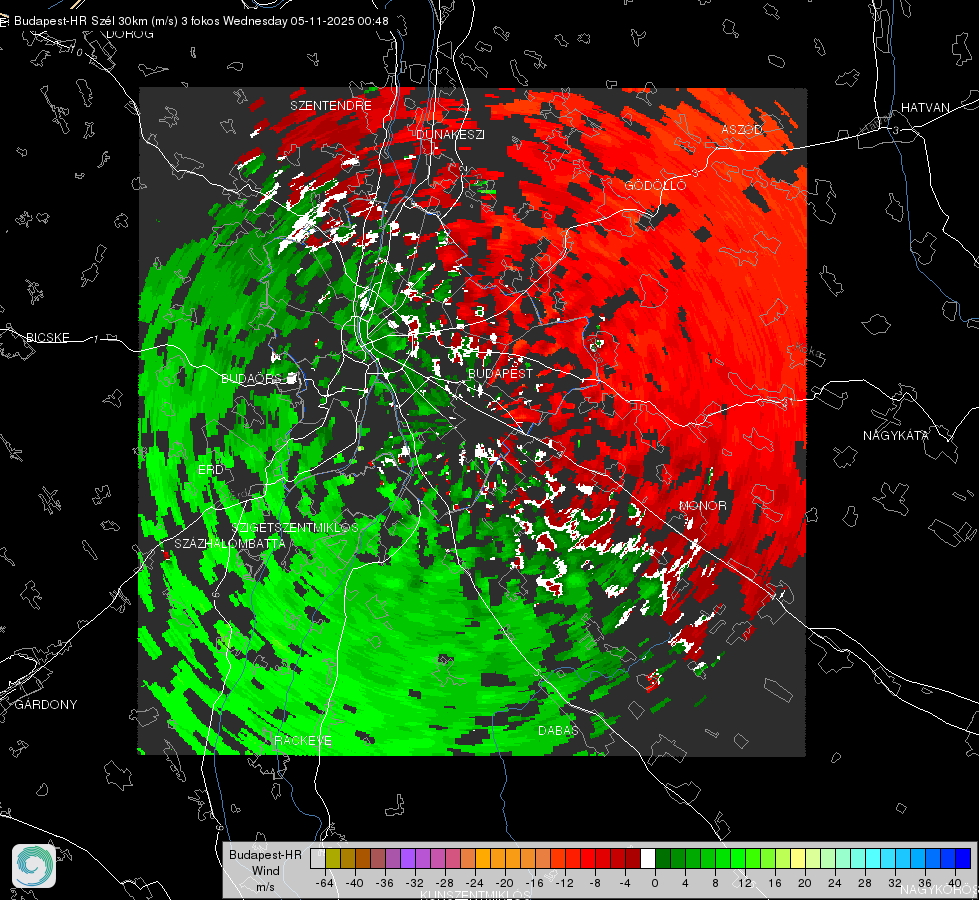Click the -64 value on the legend scale
979x900 pixels.
[325, 883]
